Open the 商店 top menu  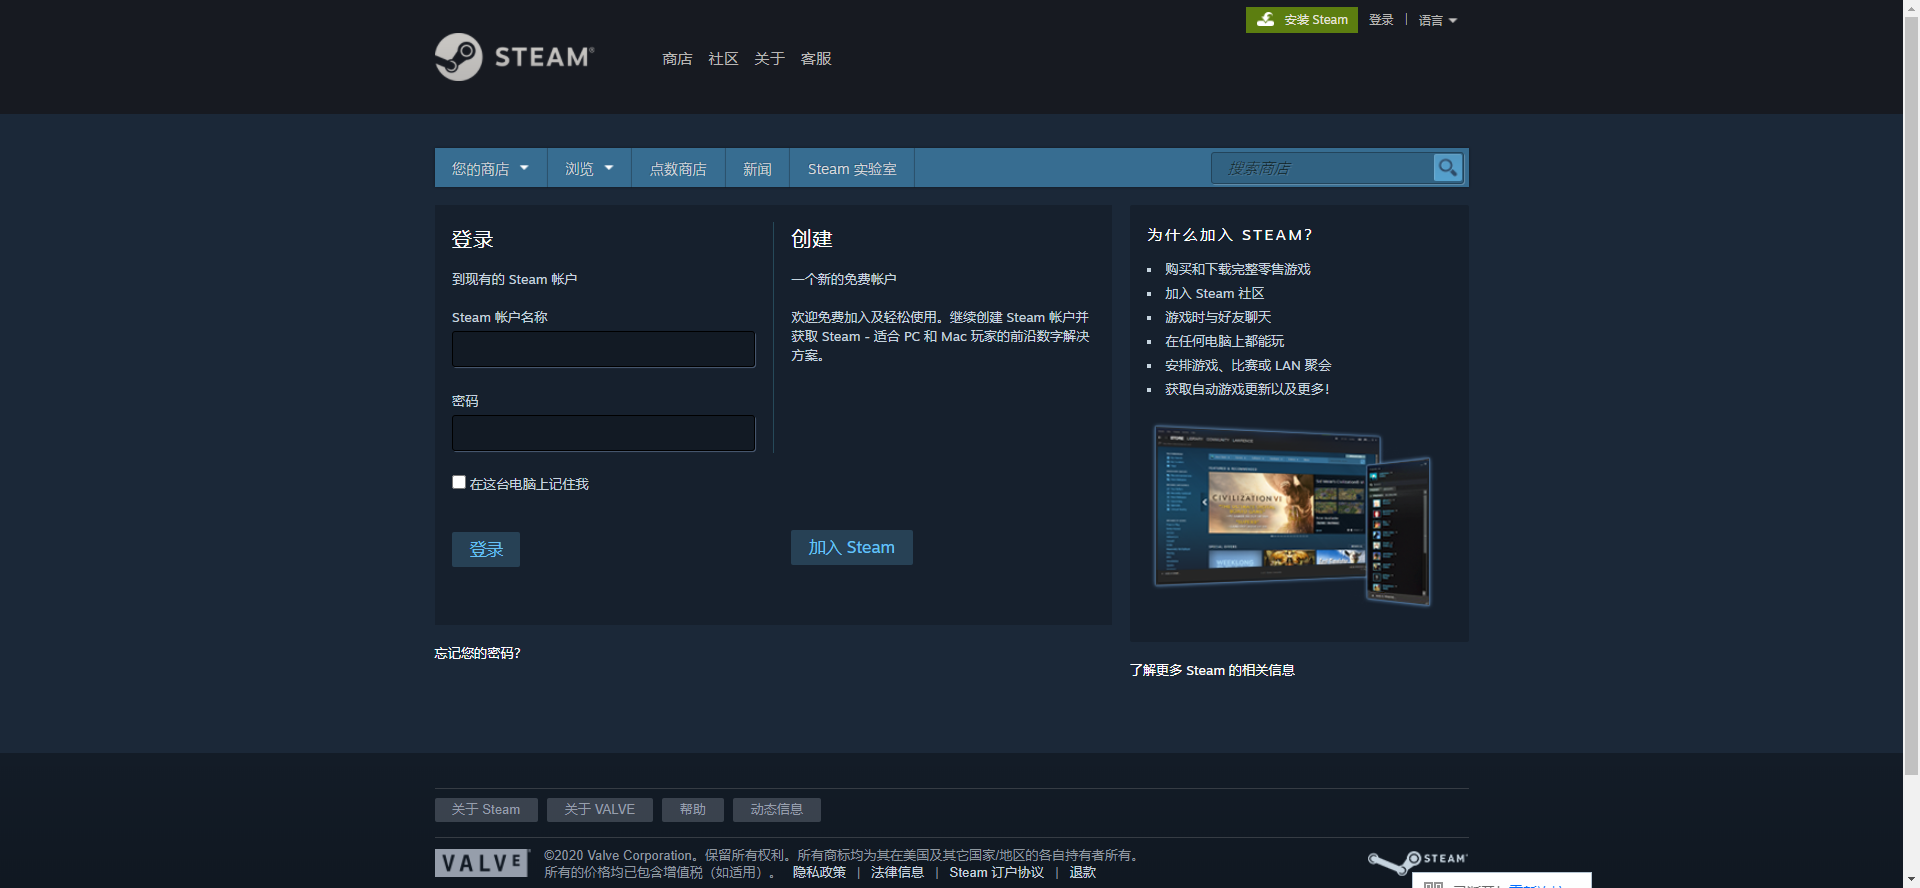coord(677,59)
